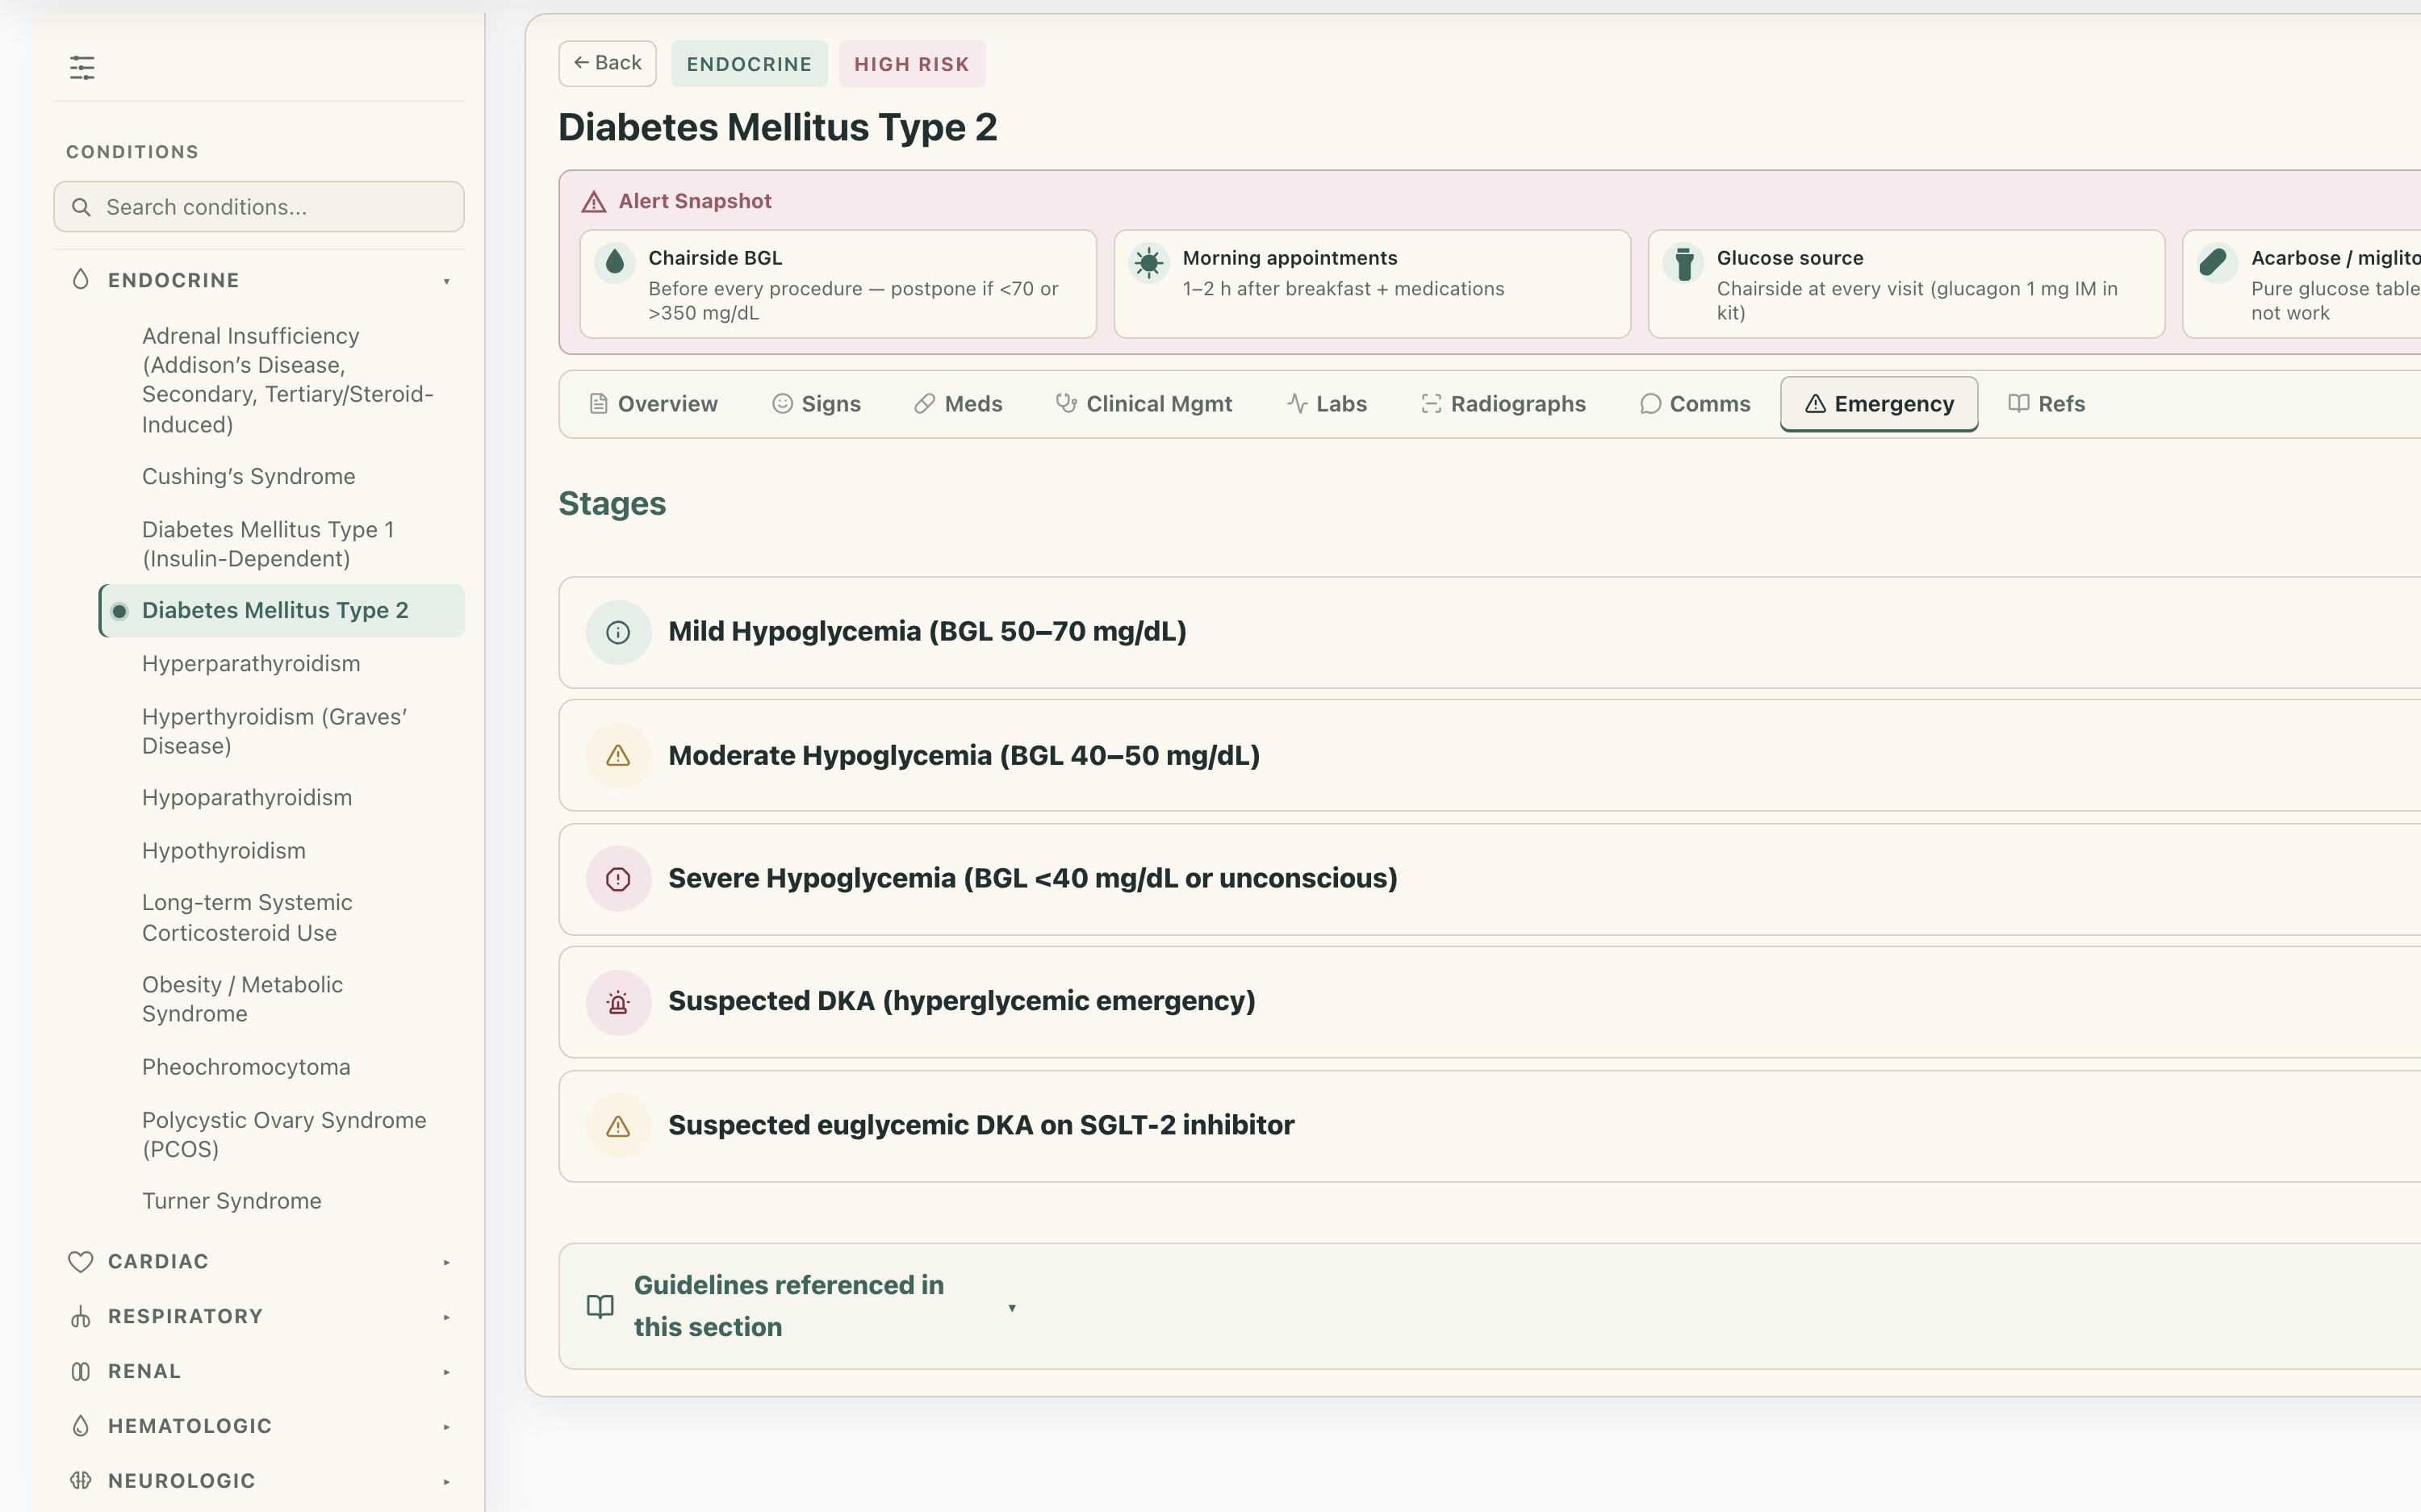Open the Chairside BGL alert card
This screenshot has height=1512, width=2421.
pos(838,285)
